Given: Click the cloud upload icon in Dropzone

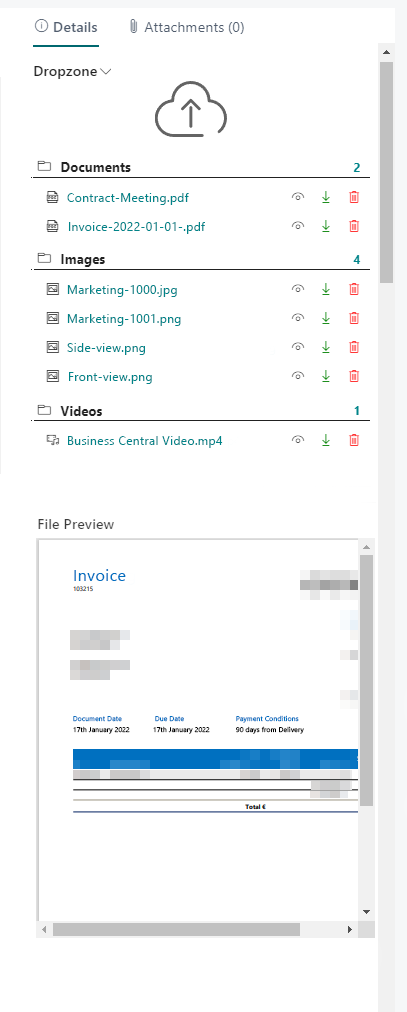Looking at the screenshot, I should (x=191, y=110).
